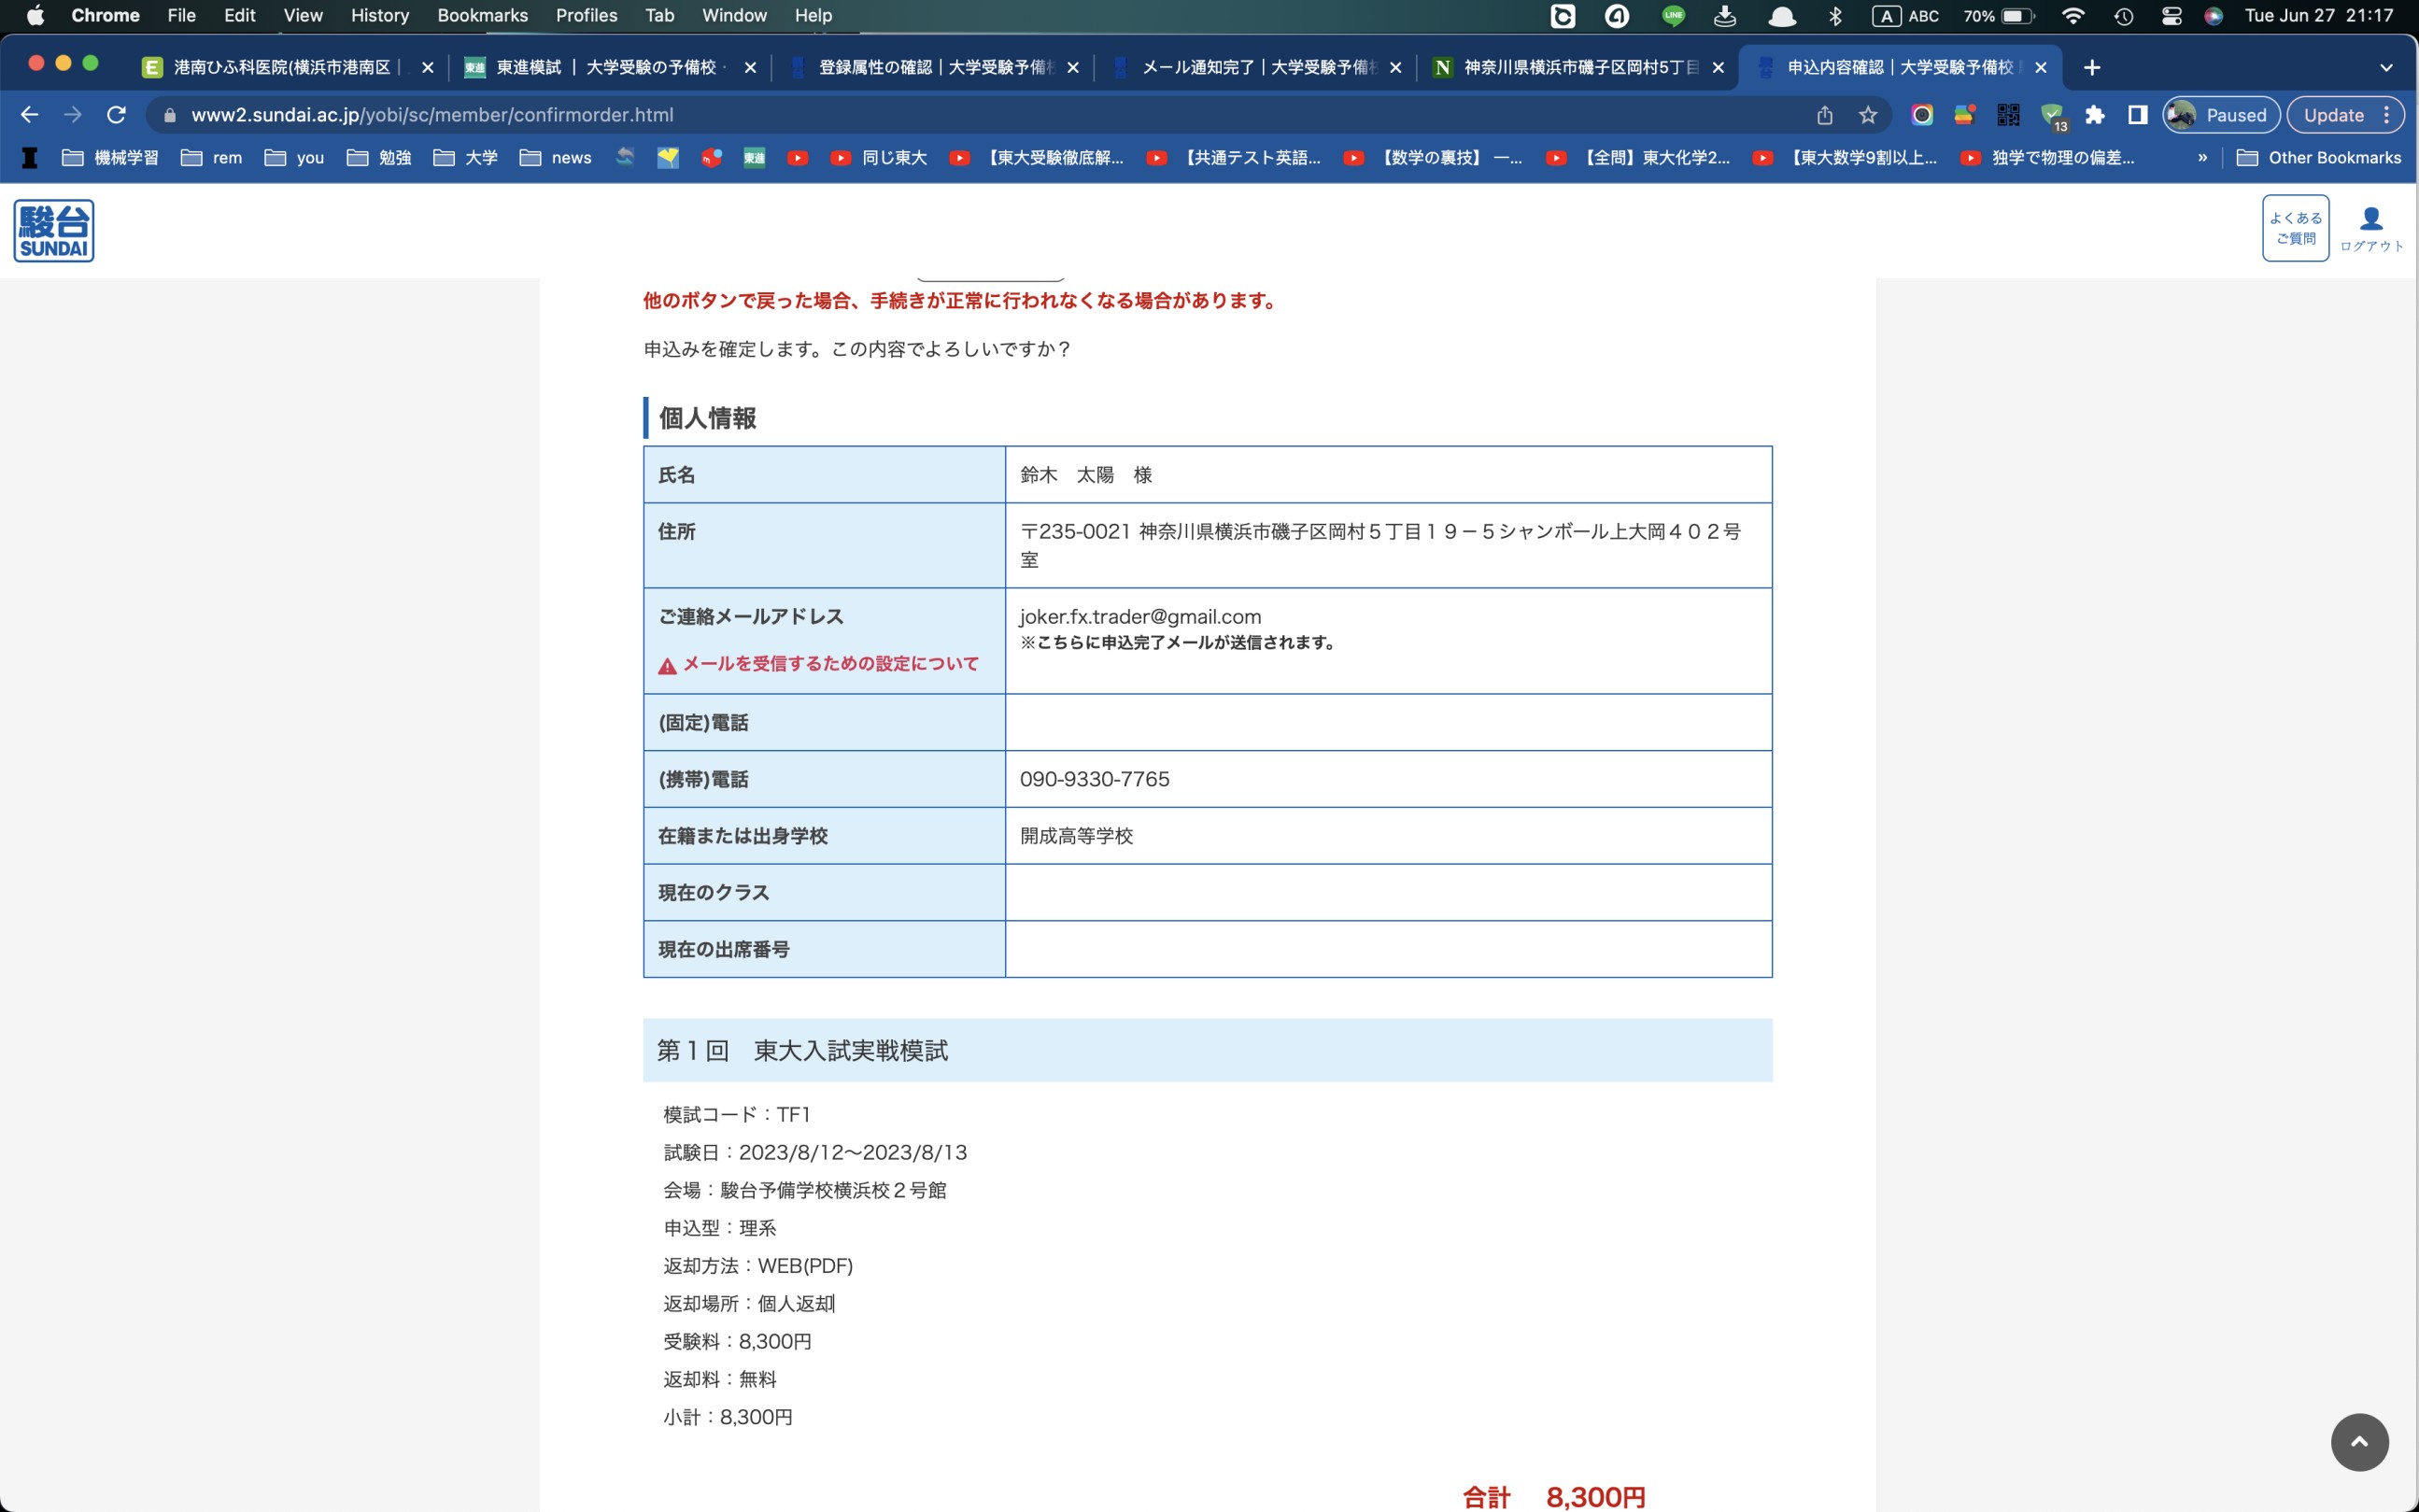Screen dimensions: 2419x1512
Task: Click the green 東進 bookmark icon
Action: point(754,157)
